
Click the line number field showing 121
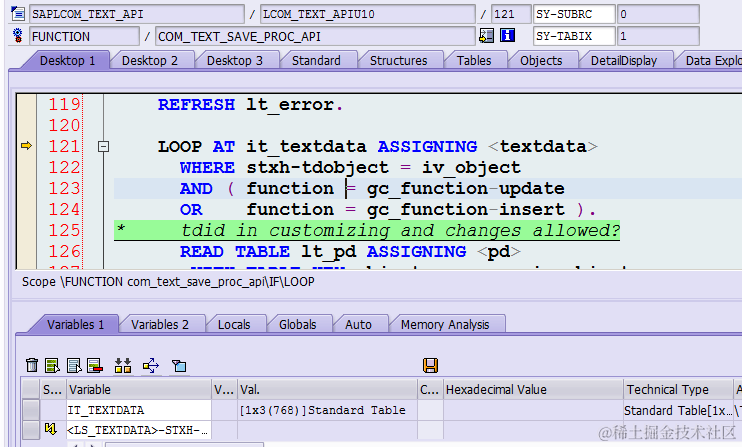pos(511,14)
